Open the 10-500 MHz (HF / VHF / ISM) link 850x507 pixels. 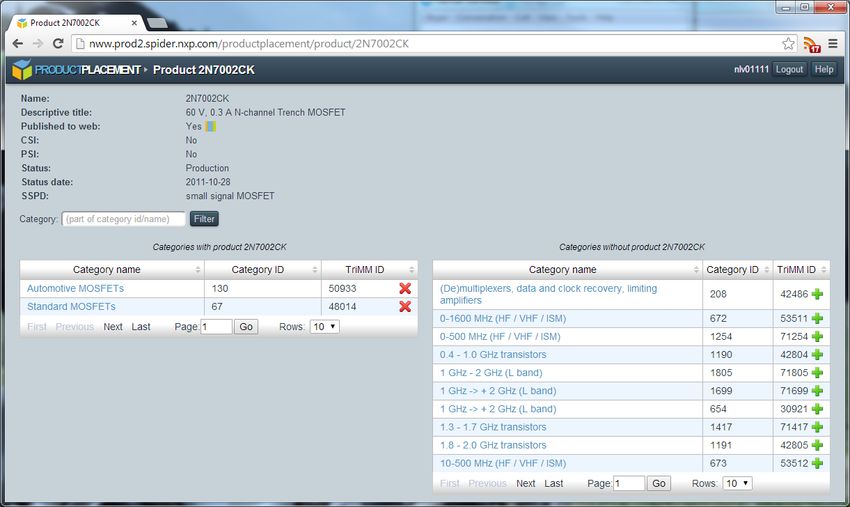coord(503,463)
